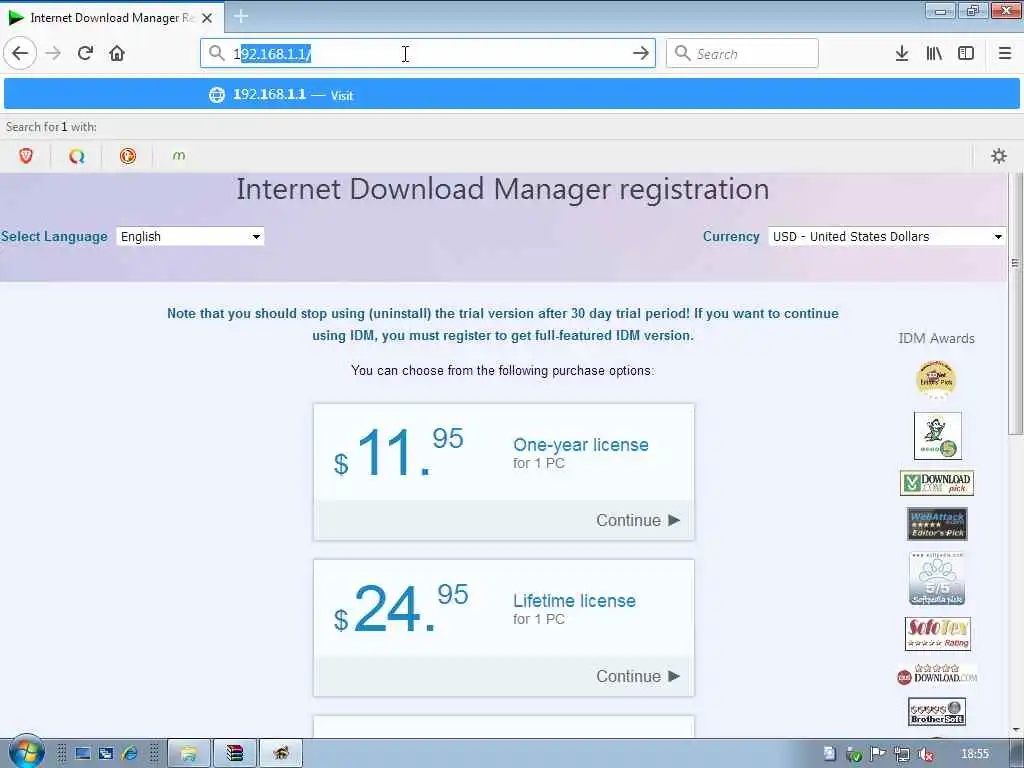The width and height of the screenshot is (1024, 768).
Task: Click the muted volume tray icon
Action: [x=925, y=754]
